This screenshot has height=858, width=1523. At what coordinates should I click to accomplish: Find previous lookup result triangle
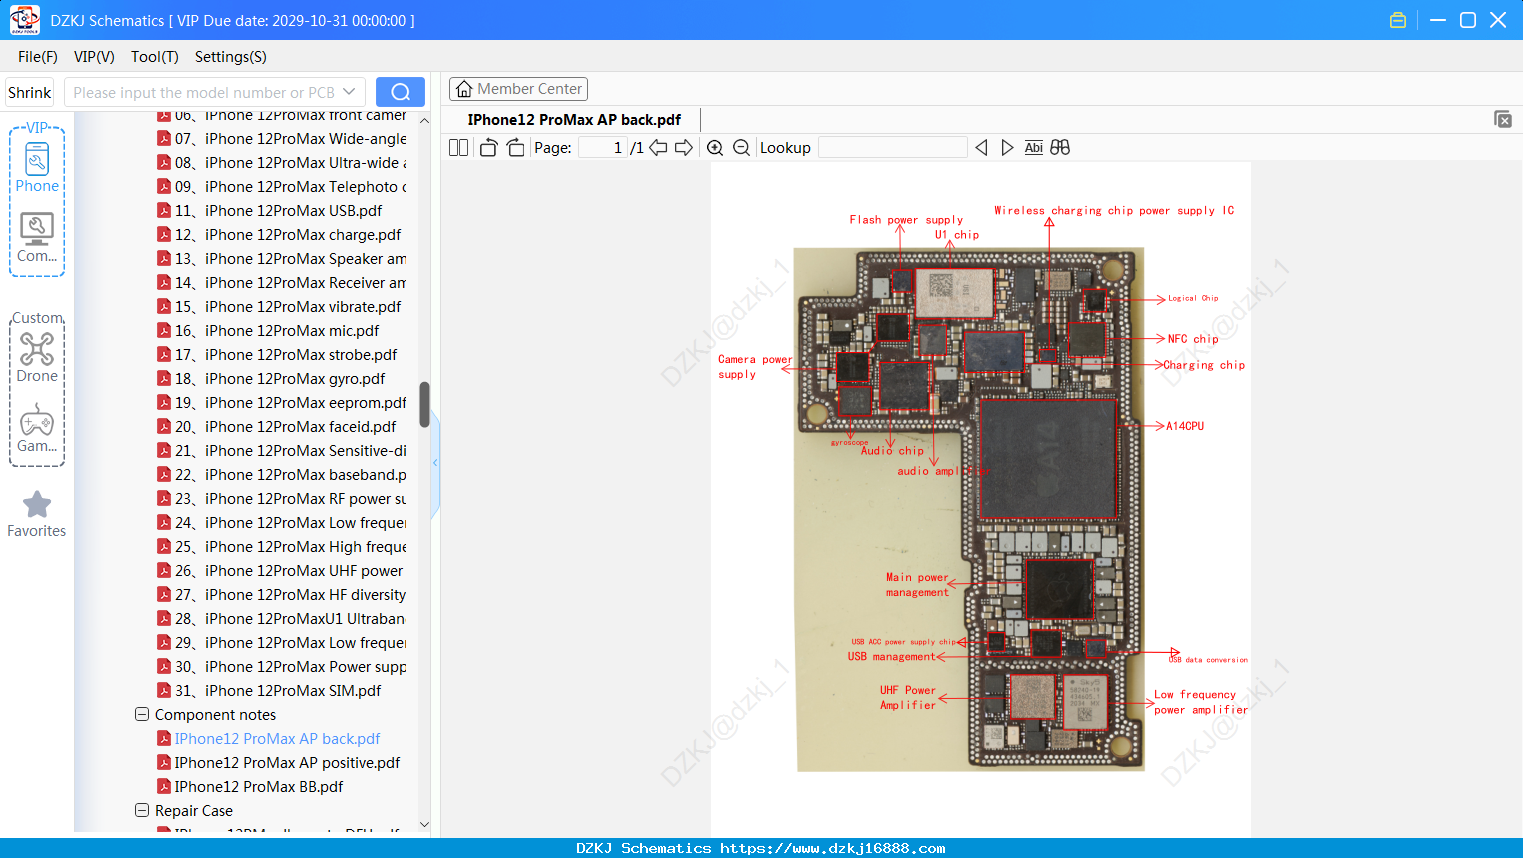tap(981, 148)
